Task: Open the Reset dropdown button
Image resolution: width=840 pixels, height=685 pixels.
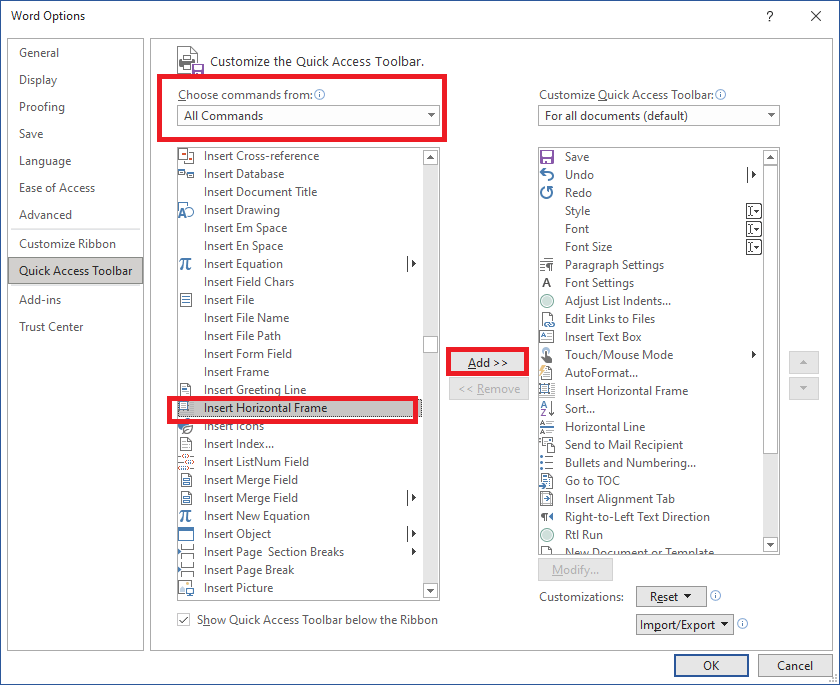Action: pos(671,597)
